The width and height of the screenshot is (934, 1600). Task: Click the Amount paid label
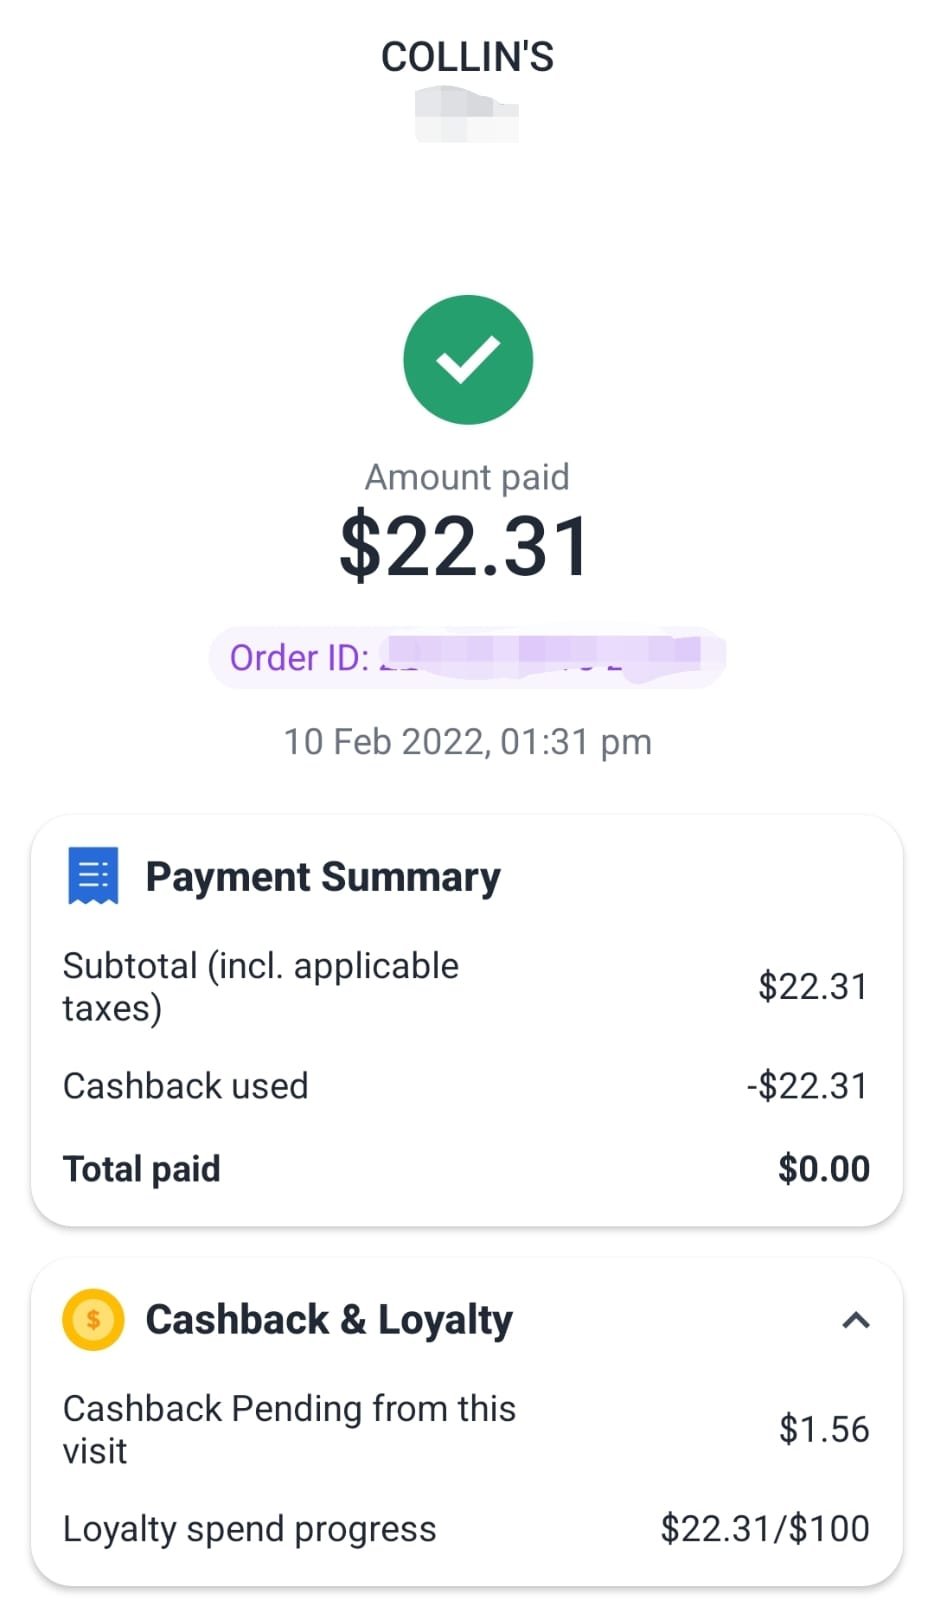point(467,477)
